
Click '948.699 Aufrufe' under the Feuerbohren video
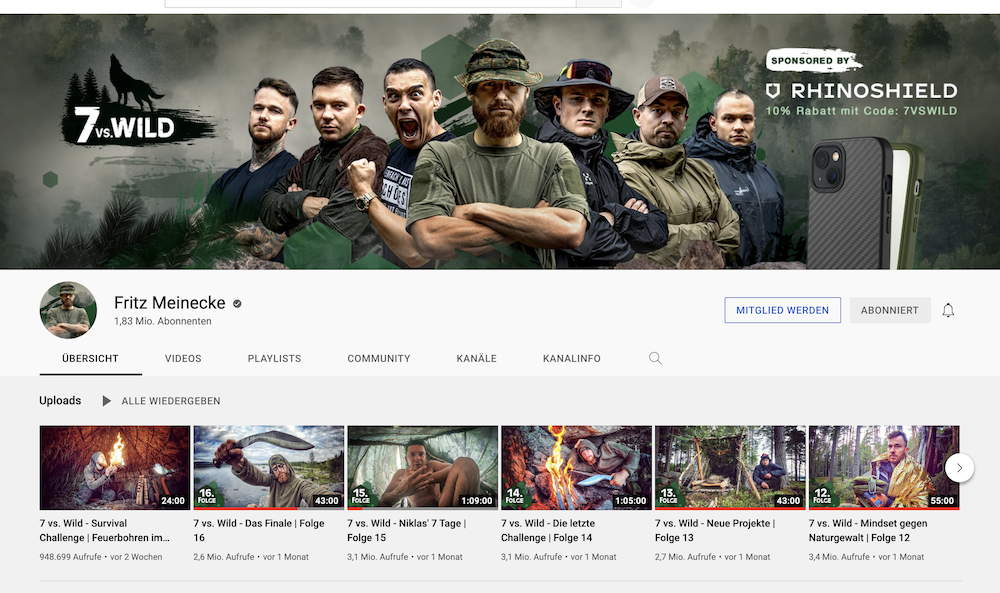click(x=70, y=557)
